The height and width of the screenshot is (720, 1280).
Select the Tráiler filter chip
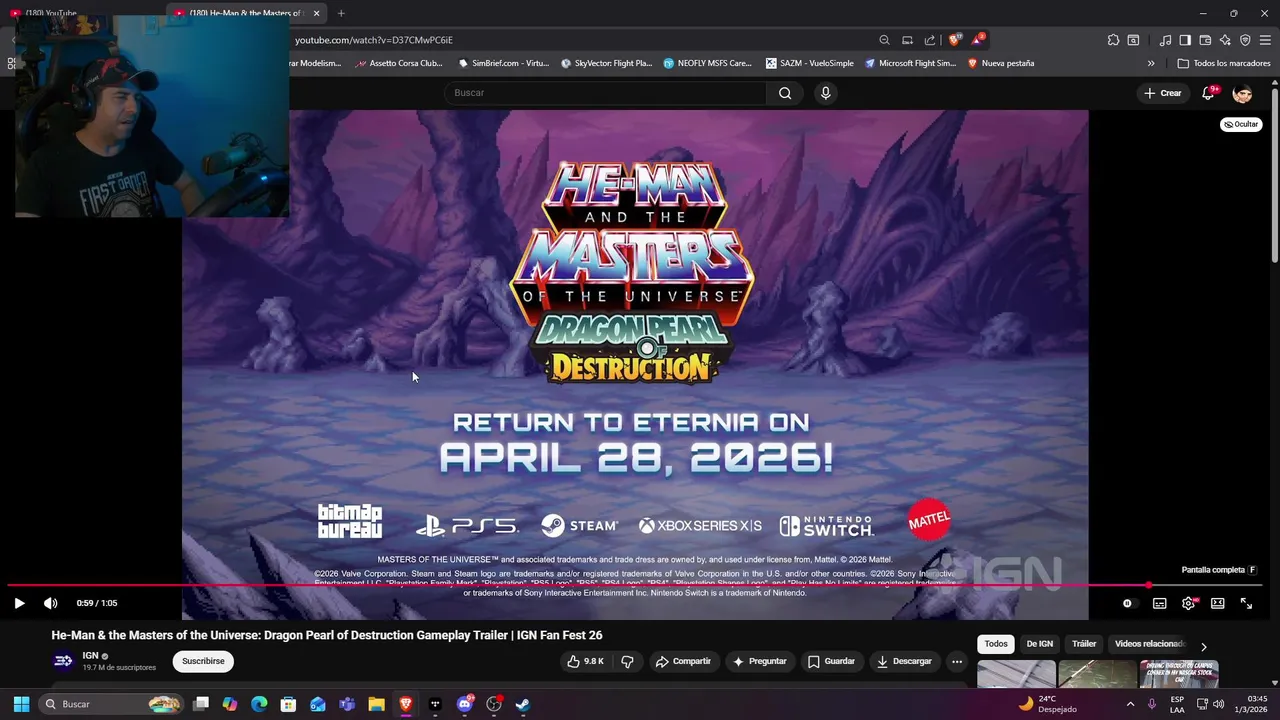tap(1084, 644)
